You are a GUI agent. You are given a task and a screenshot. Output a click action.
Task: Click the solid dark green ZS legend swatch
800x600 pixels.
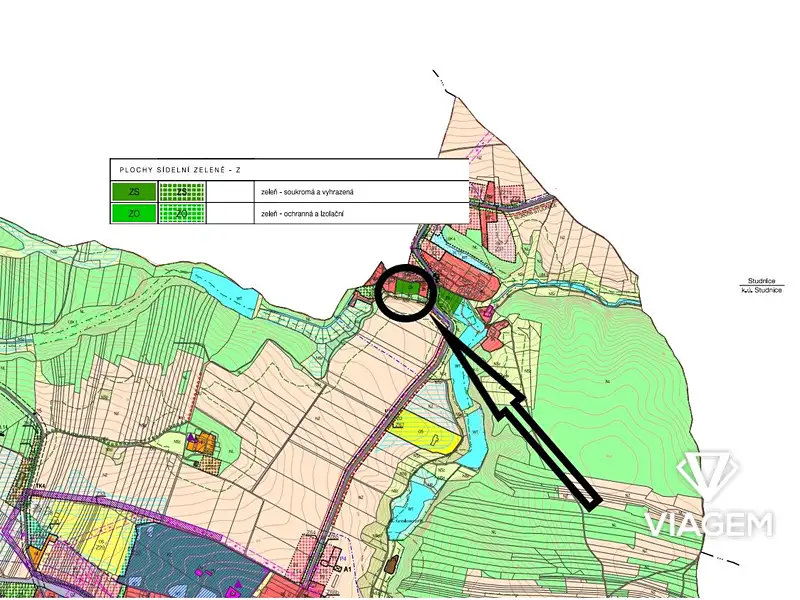pos(134,192)
